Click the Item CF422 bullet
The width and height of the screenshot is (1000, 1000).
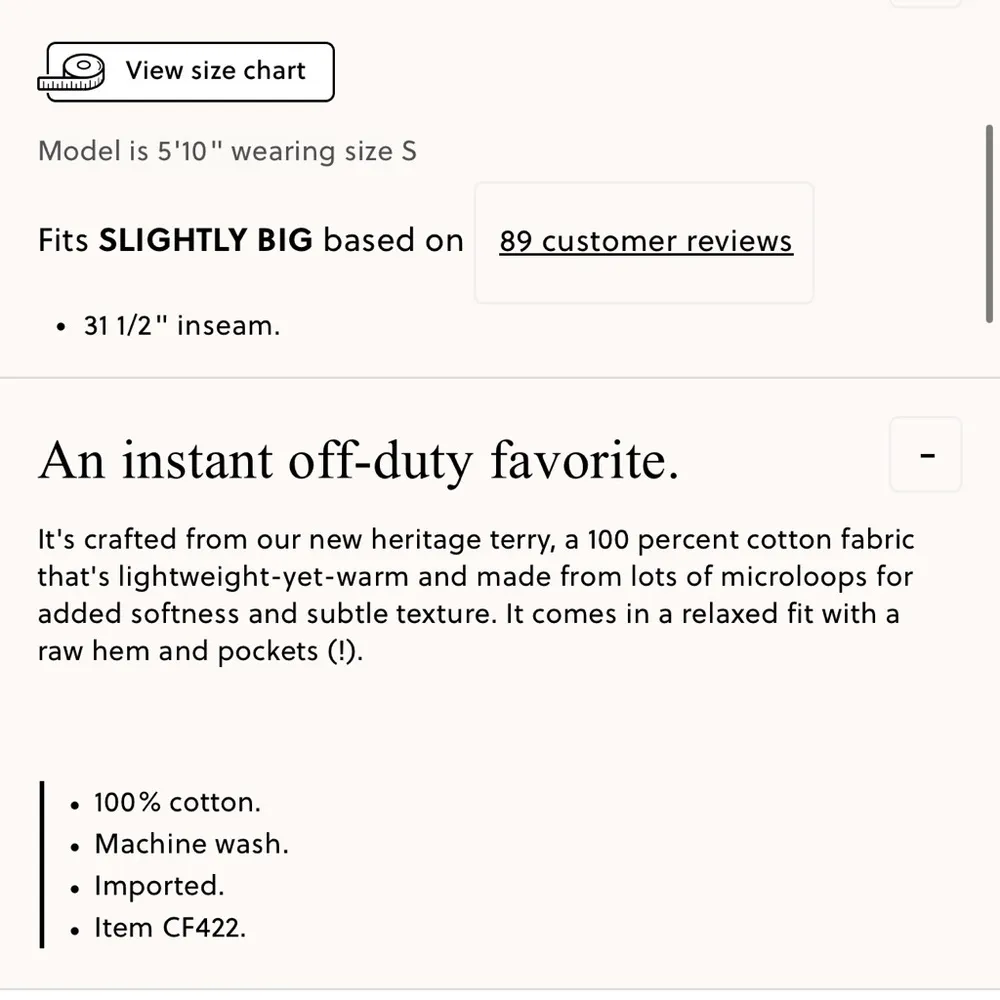point(169,928)
